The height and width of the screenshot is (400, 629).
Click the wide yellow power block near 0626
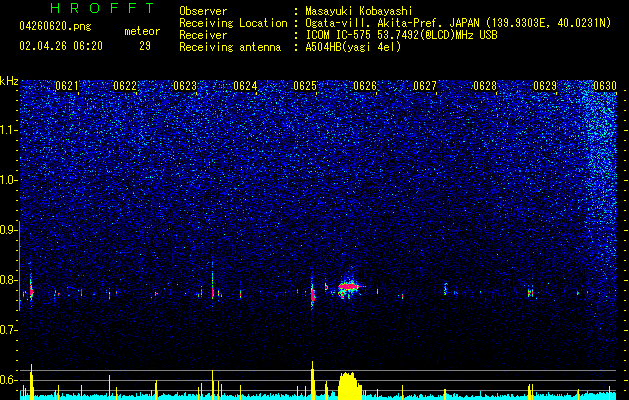[349, 385]
